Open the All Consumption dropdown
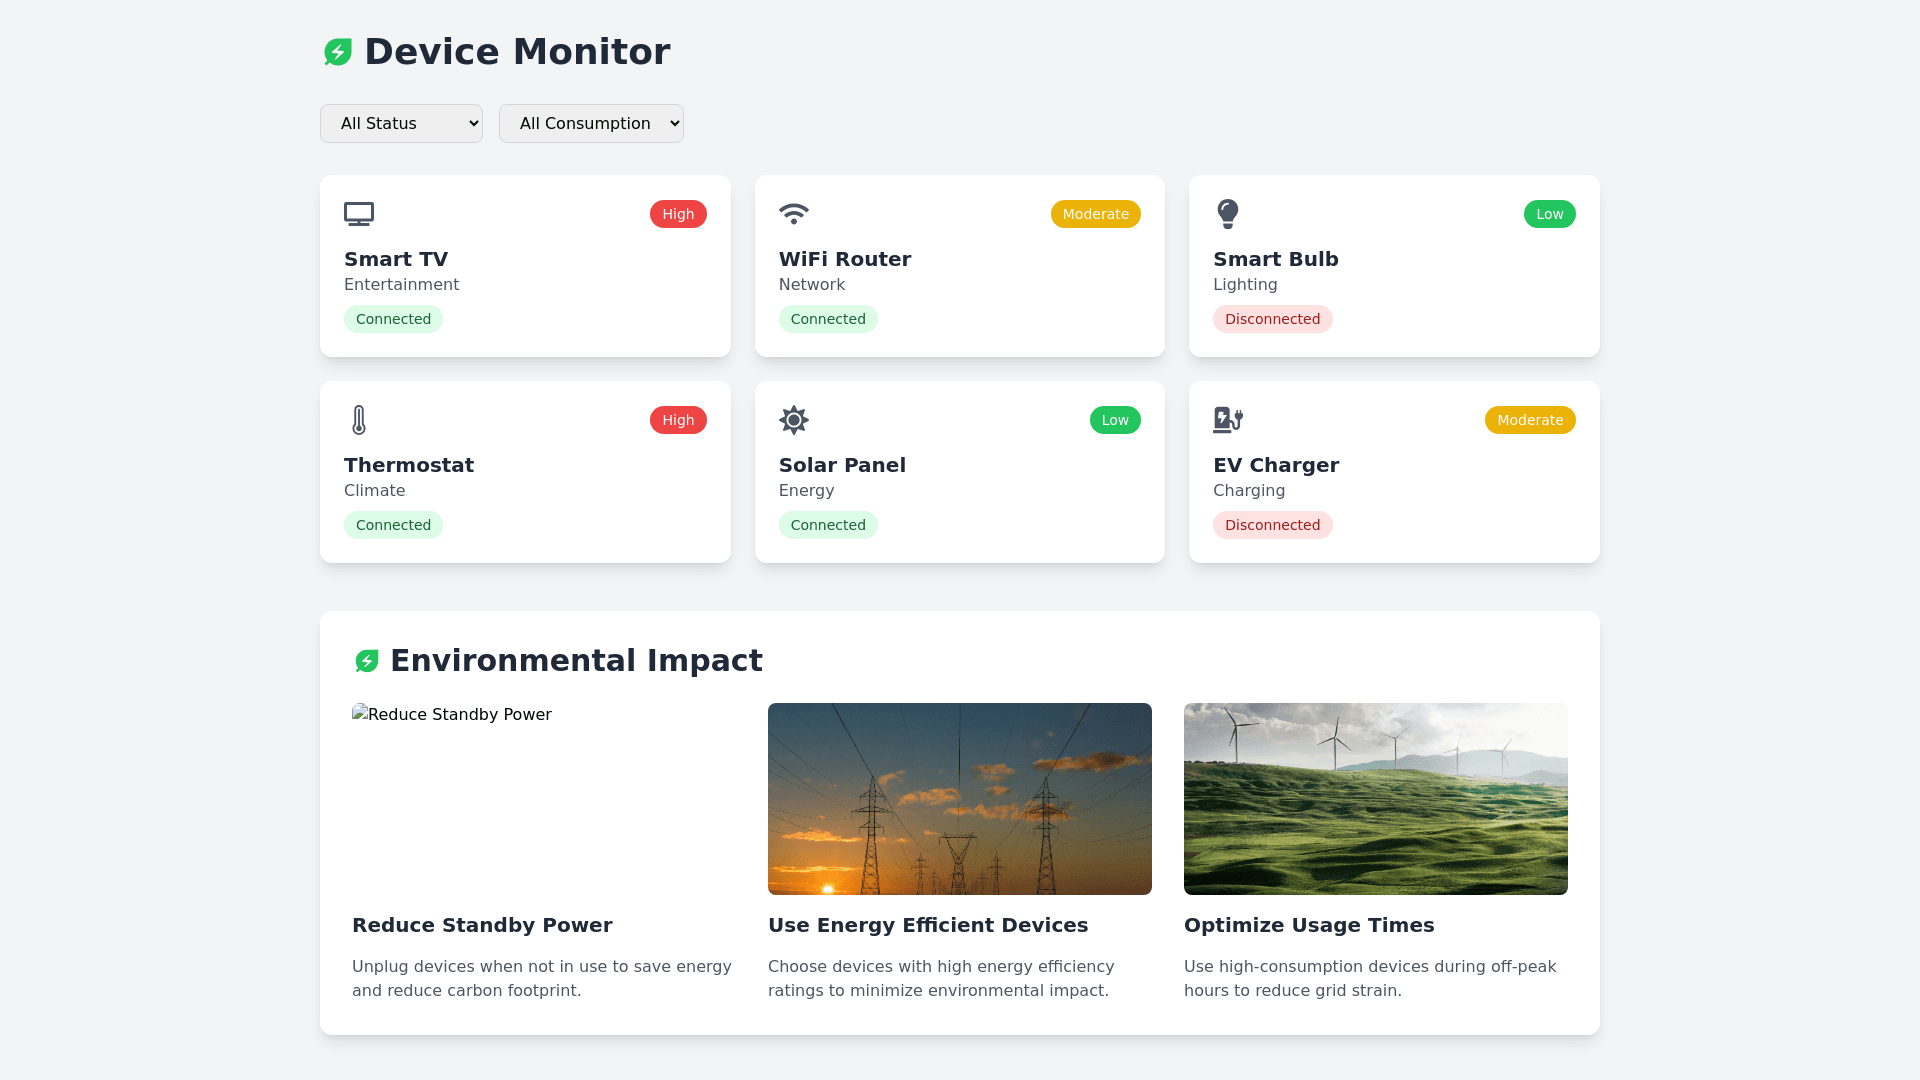This screenshot has height=1080, width=1920. click(591, 124)
